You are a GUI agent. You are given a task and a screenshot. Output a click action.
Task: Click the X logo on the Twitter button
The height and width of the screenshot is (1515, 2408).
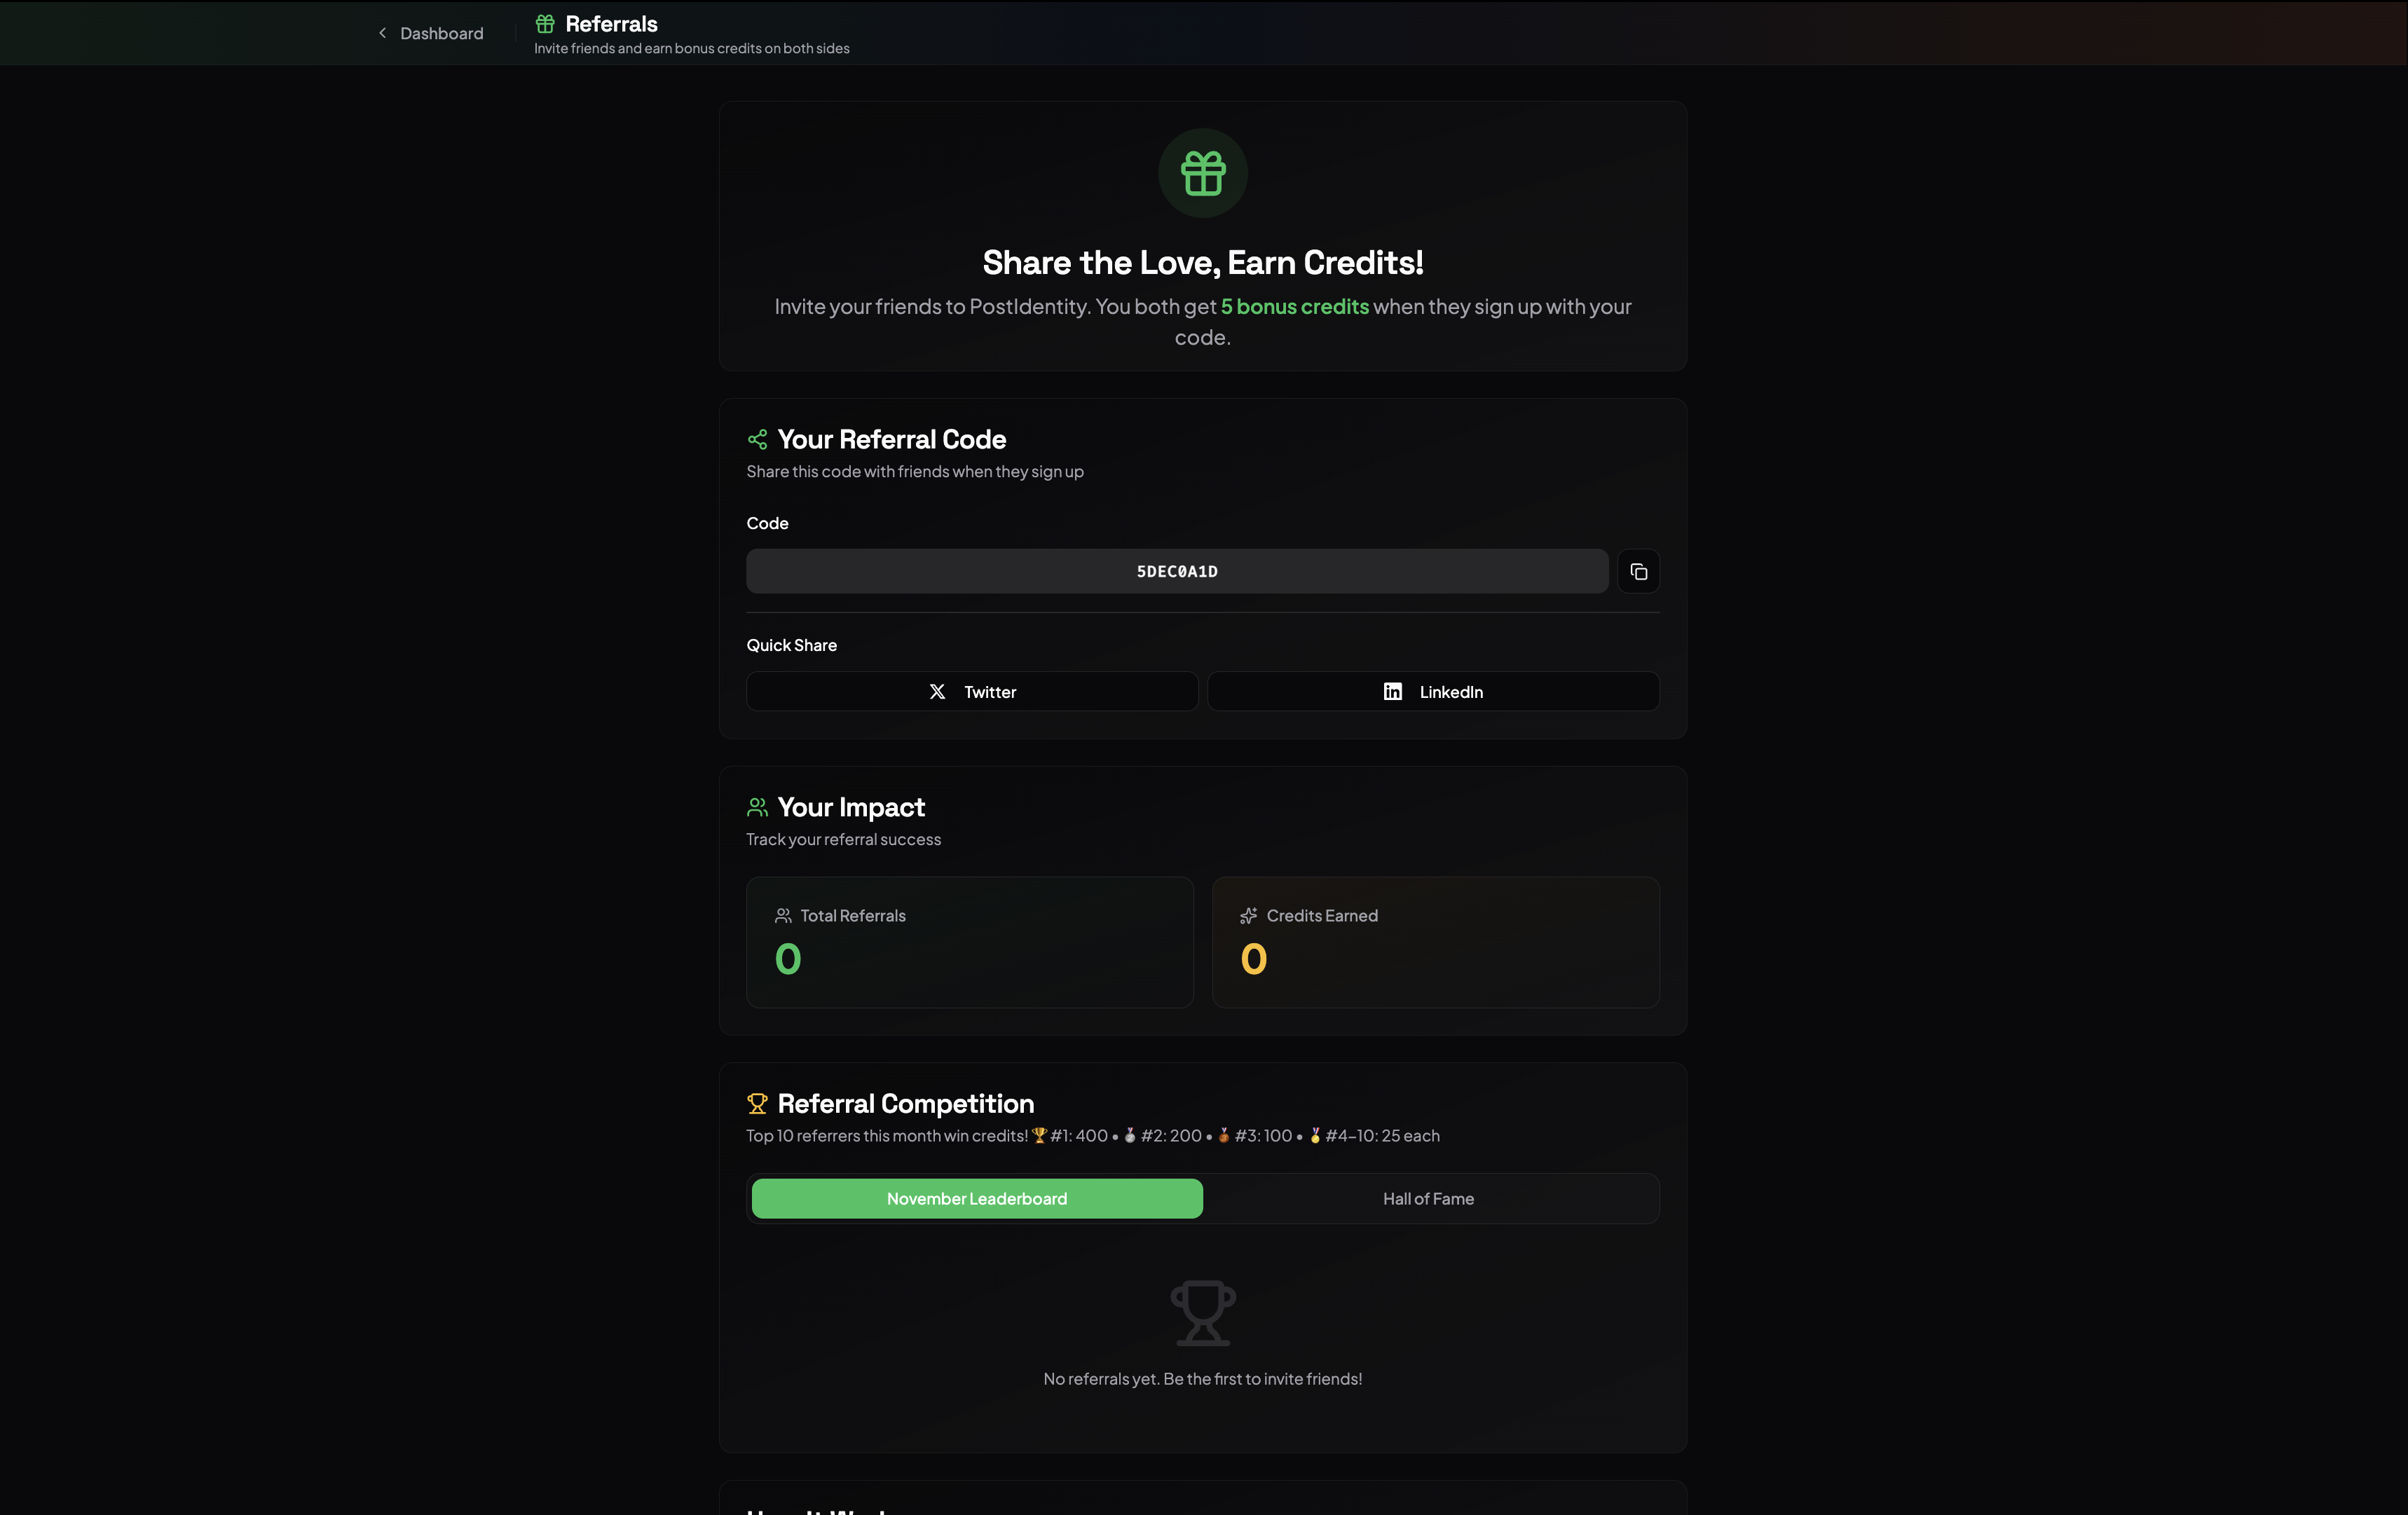pos(938,691)
